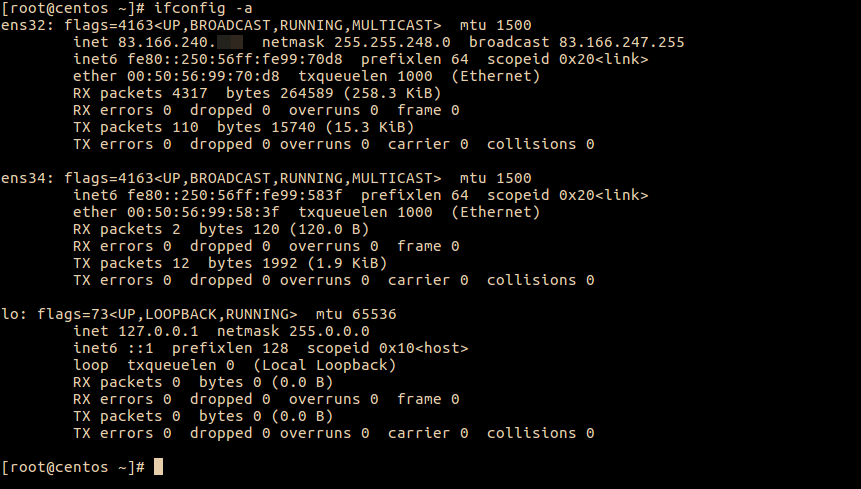Click ens32 MAC address 00:50:56:99:70:d8
The width and height of the screenshot is (861, 489).
click(203, 76)
